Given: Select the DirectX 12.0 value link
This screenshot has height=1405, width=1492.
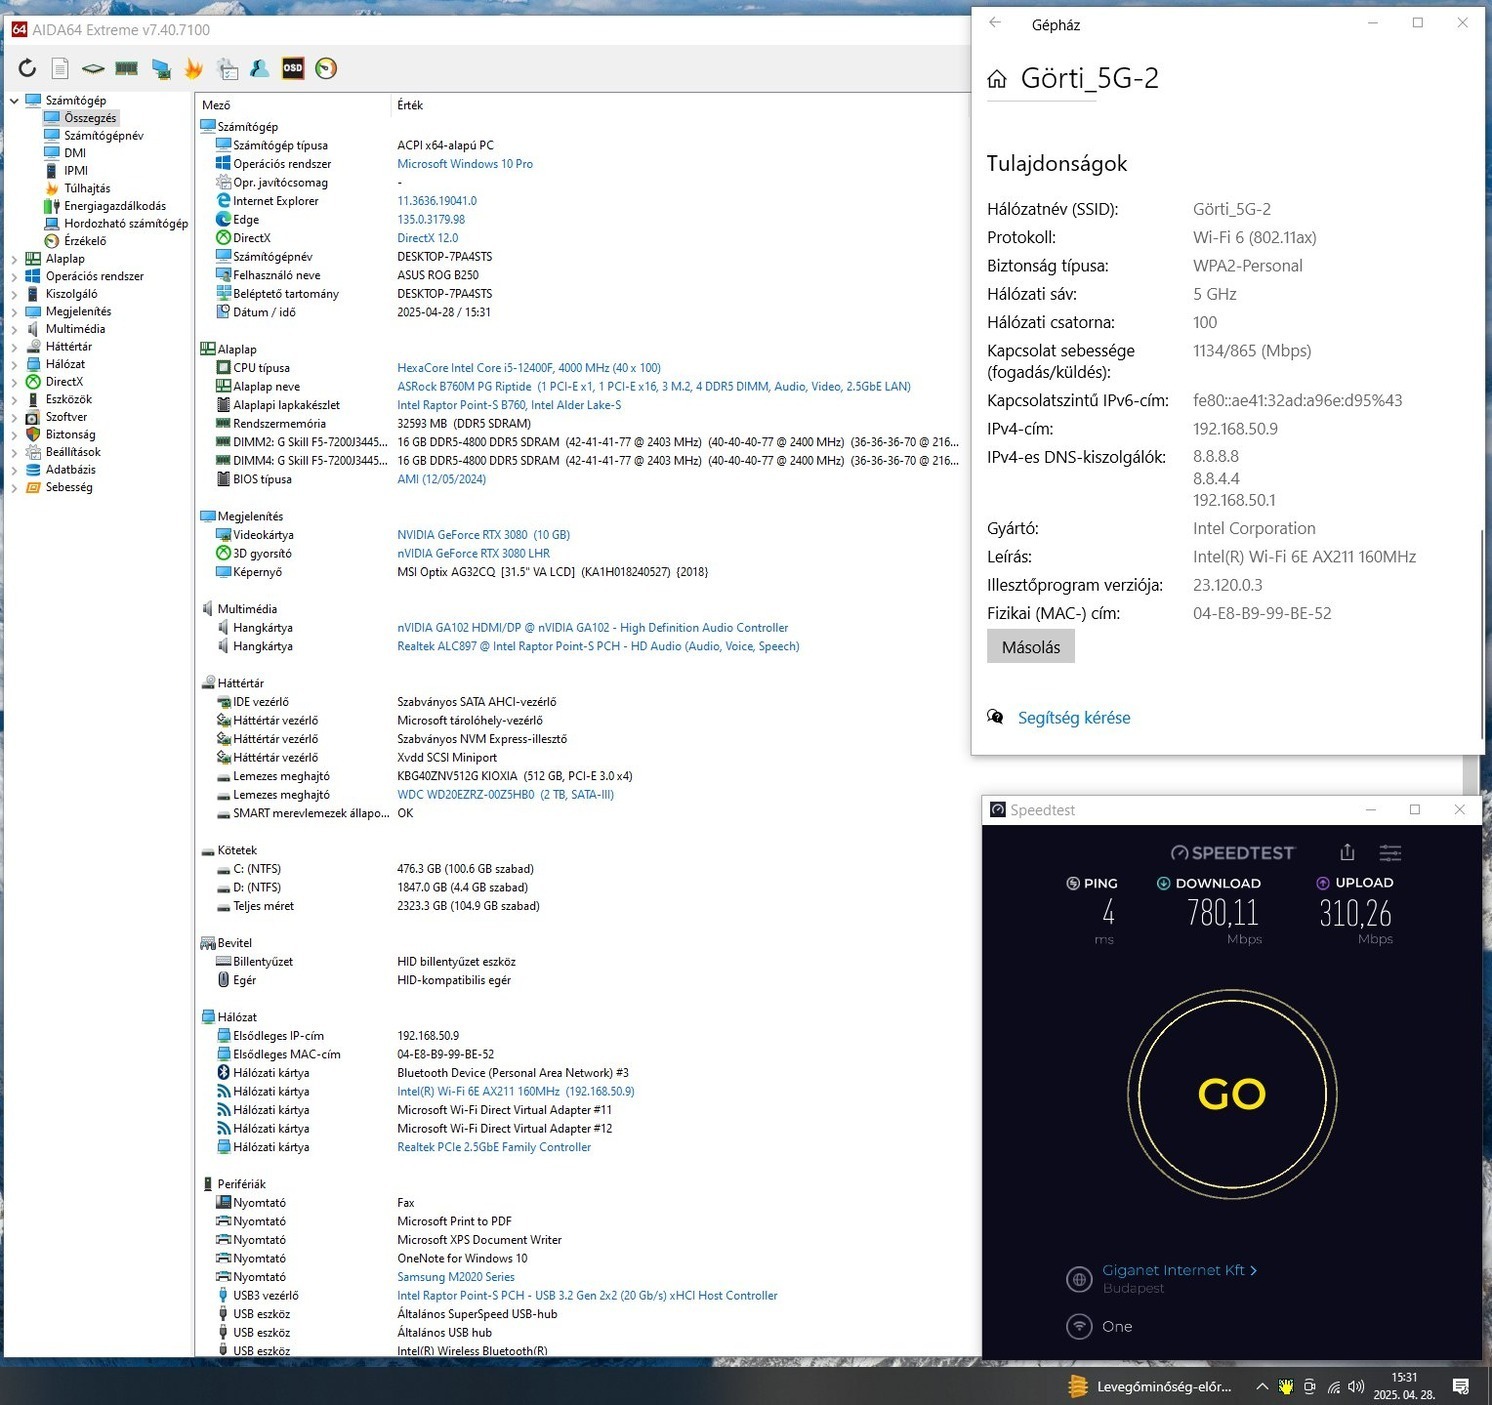Looking at the screenshot, I should (x=427, y=238).
